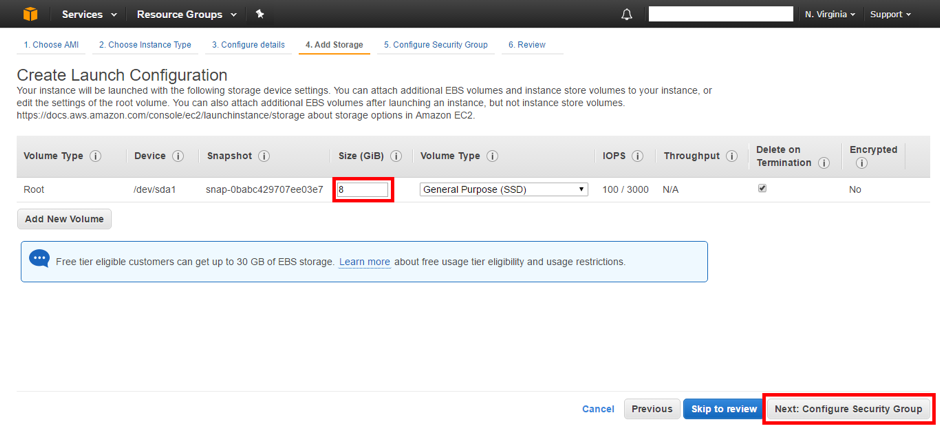940x429 pixels.
Task: Click the Add New Volume button
Action: [x=64, y=219]
